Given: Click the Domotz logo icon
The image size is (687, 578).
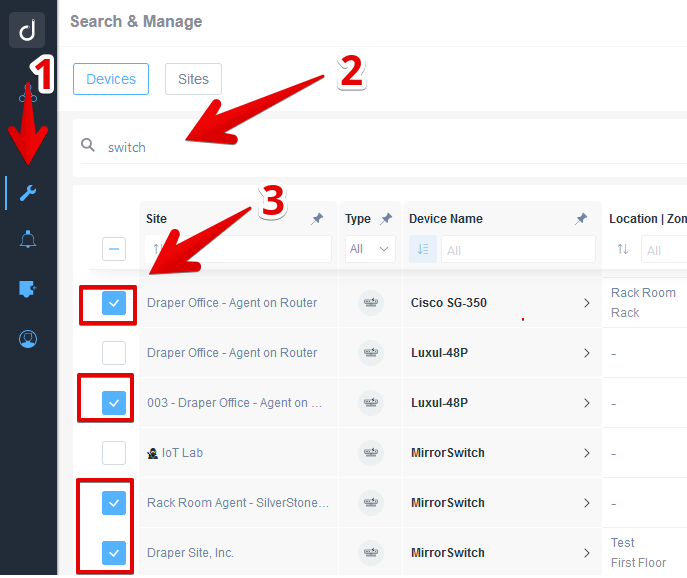Looking at the screenshot, I should tap(27, 30).
